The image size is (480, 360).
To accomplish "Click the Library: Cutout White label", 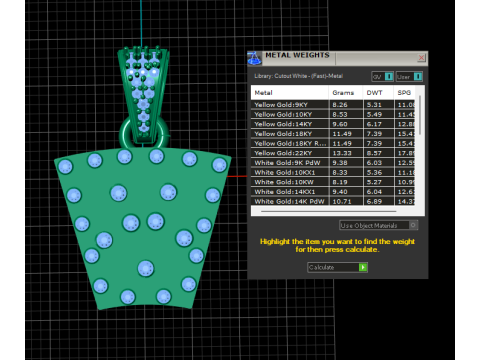I will click(298, 76).
